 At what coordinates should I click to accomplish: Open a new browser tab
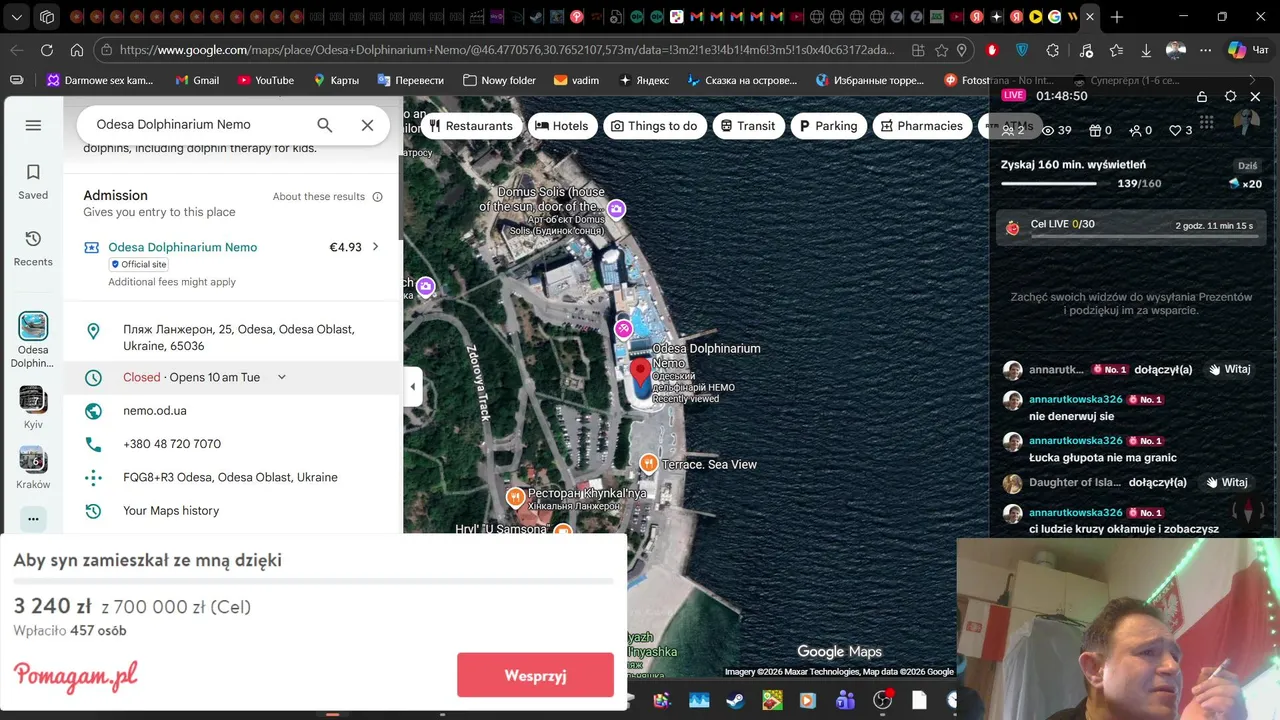[1117, 17]
